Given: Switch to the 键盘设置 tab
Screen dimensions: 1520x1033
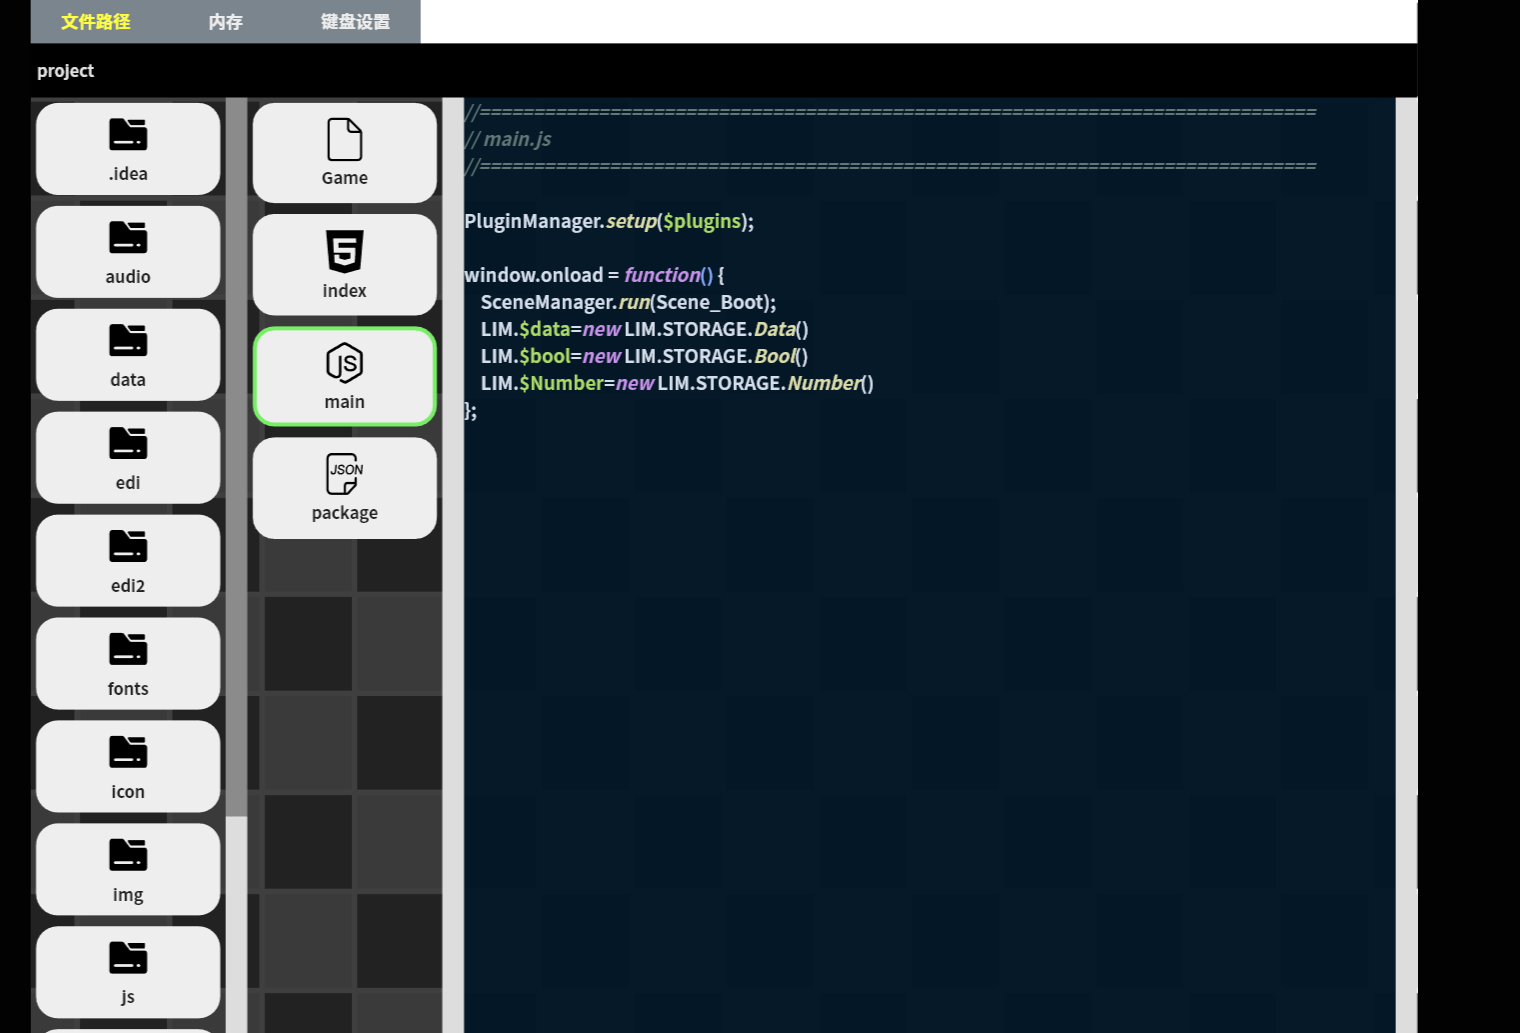Looking at the screenshot, I should click(356, 22).
